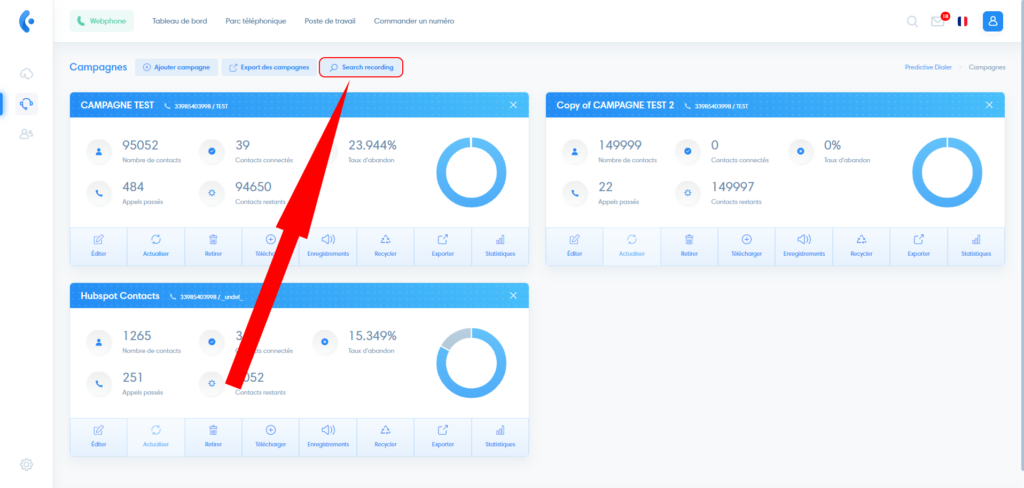Click Télécharger in Copy of CAMPAGNE TEST 2
This screenshot has height=488, width=1024.
point(747,245)
